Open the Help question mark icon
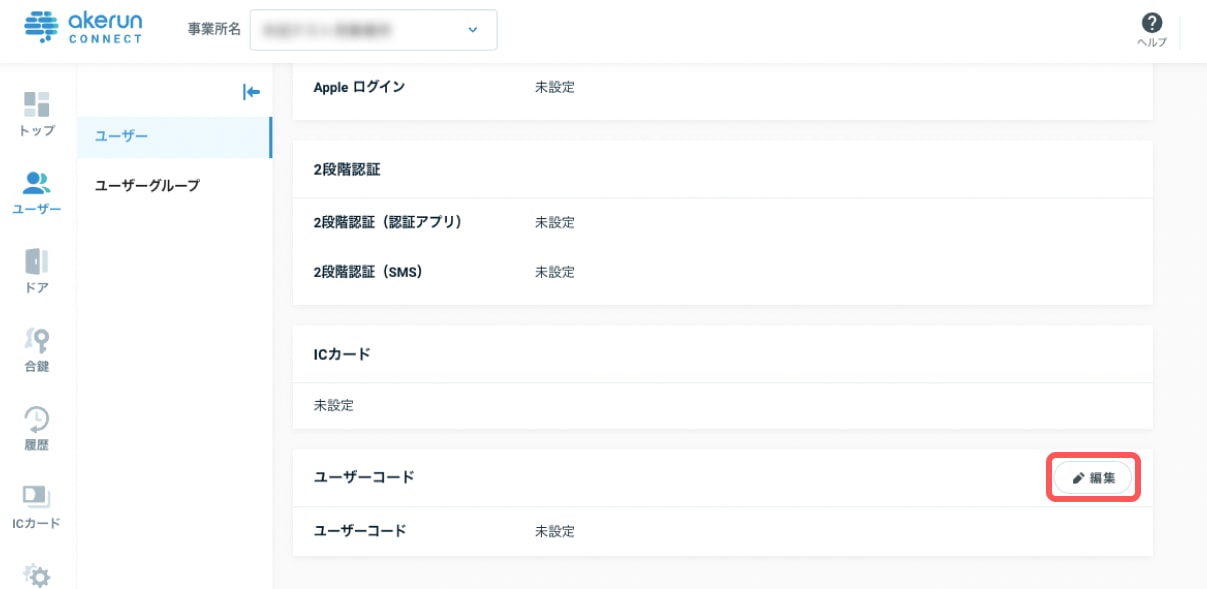This screenshot has height=589, width=1207. (1152, 24)
